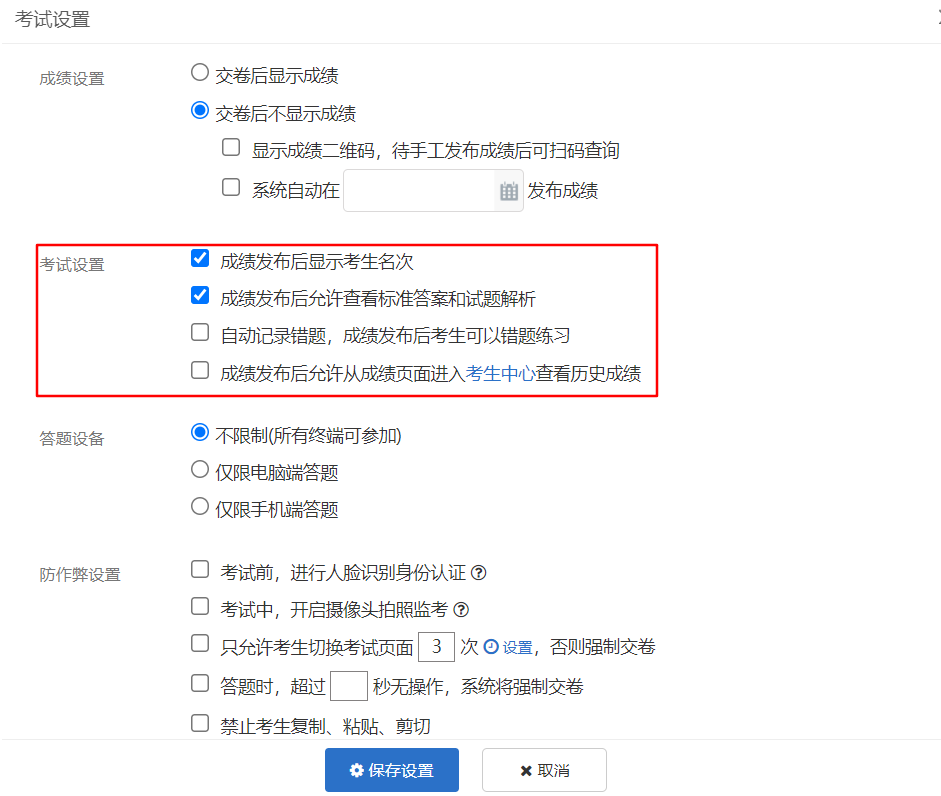The height and width of the screenshot is (796, 941).
Task: Choose 仅限电脑端答题 radio button
Action: (200, 469)
